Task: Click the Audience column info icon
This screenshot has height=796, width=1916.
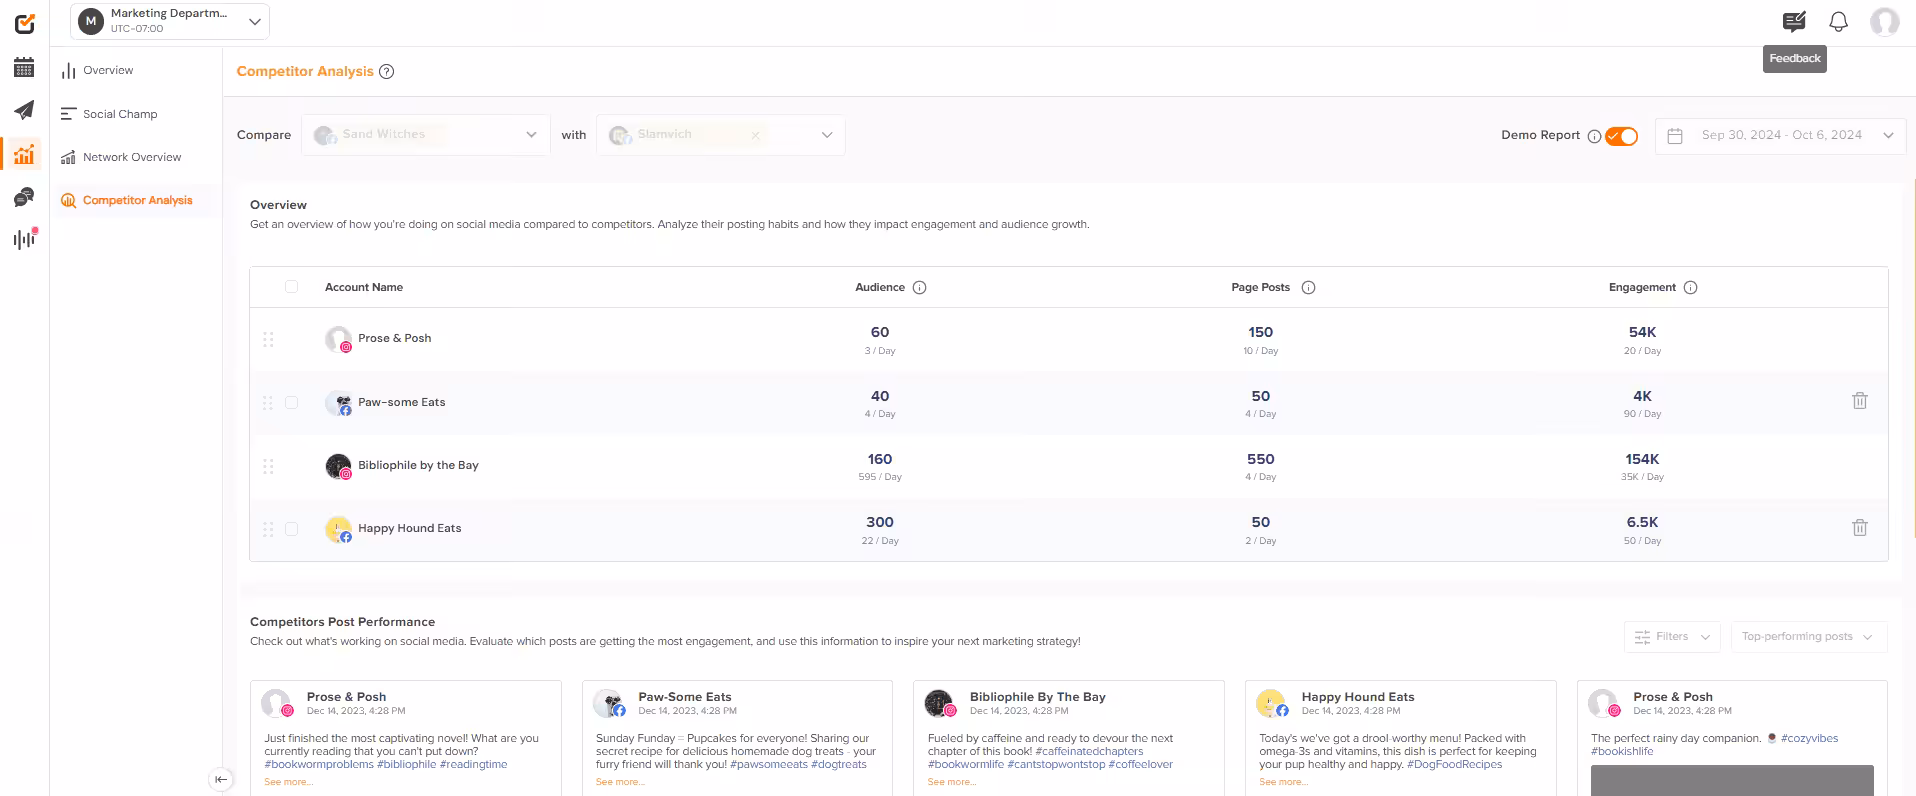Action: (x=919, y=288)
